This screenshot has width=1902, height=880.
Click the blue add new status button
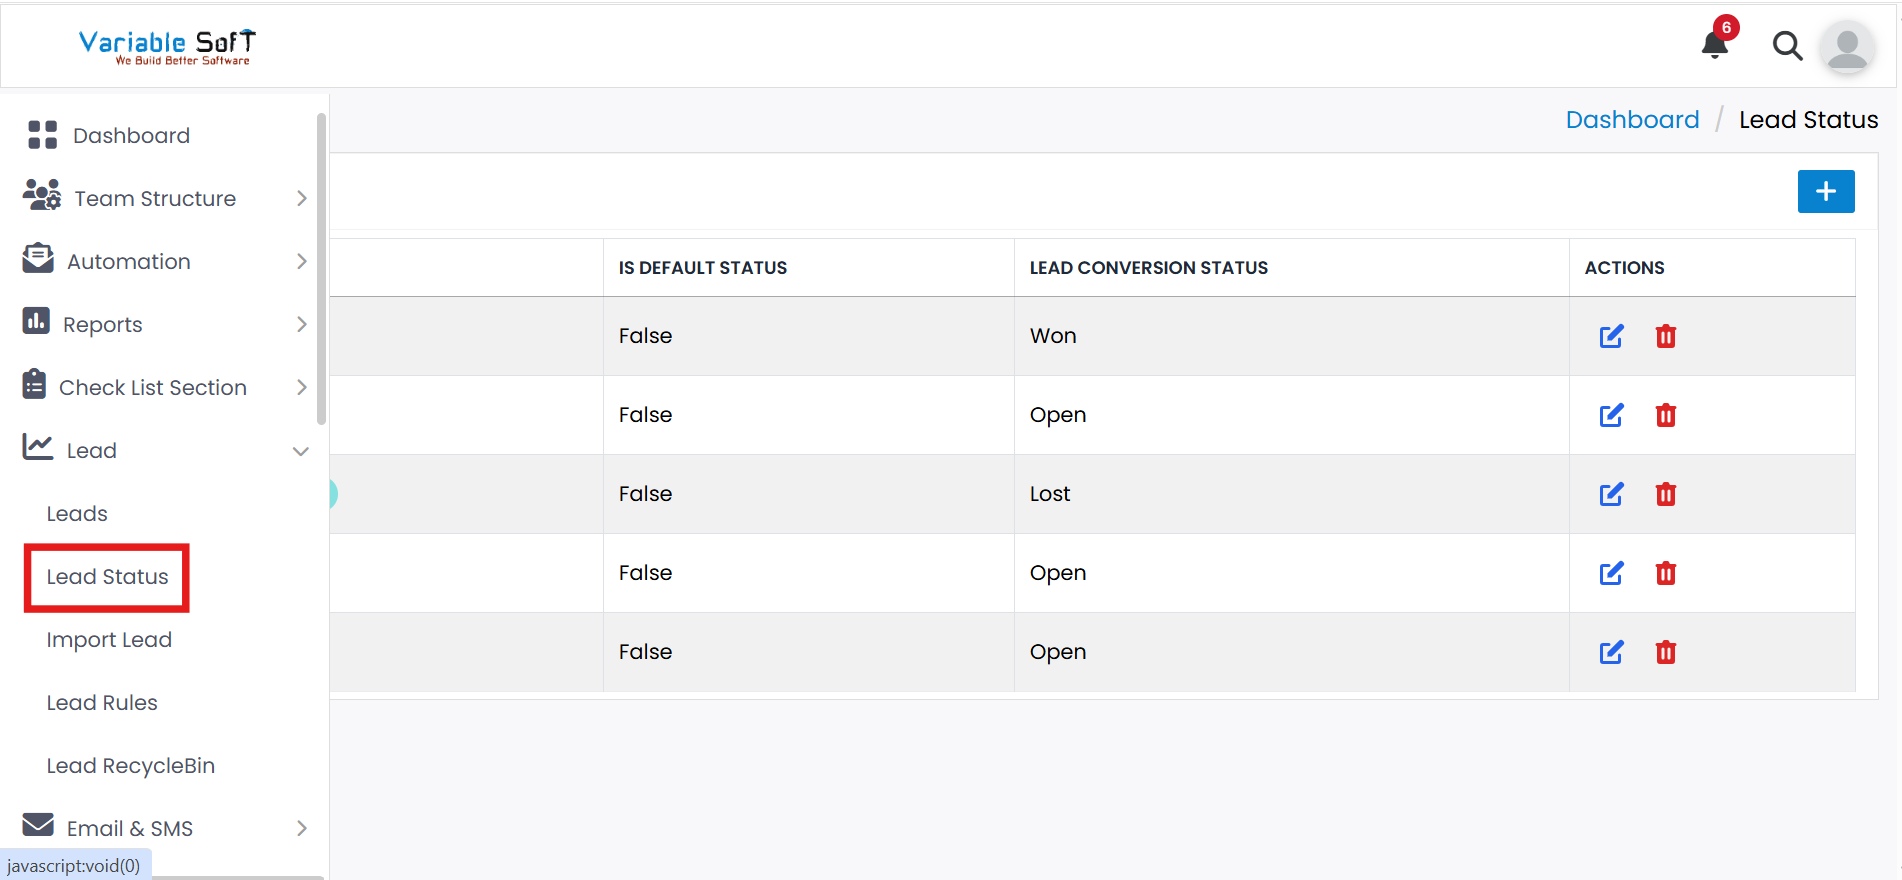(x=1825, y=191)
